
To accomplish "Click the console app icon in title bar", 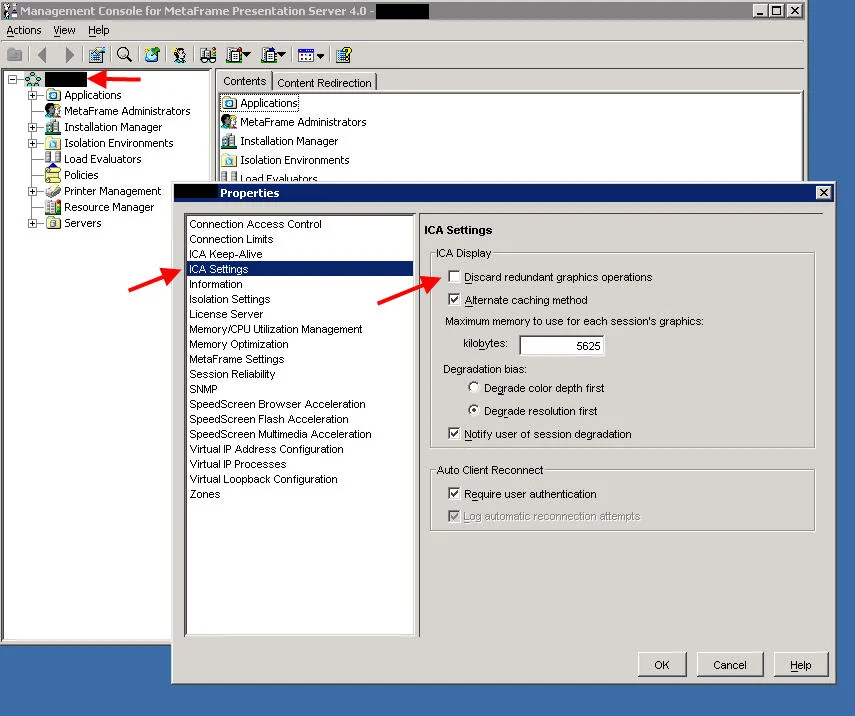I will click(10, 10).
